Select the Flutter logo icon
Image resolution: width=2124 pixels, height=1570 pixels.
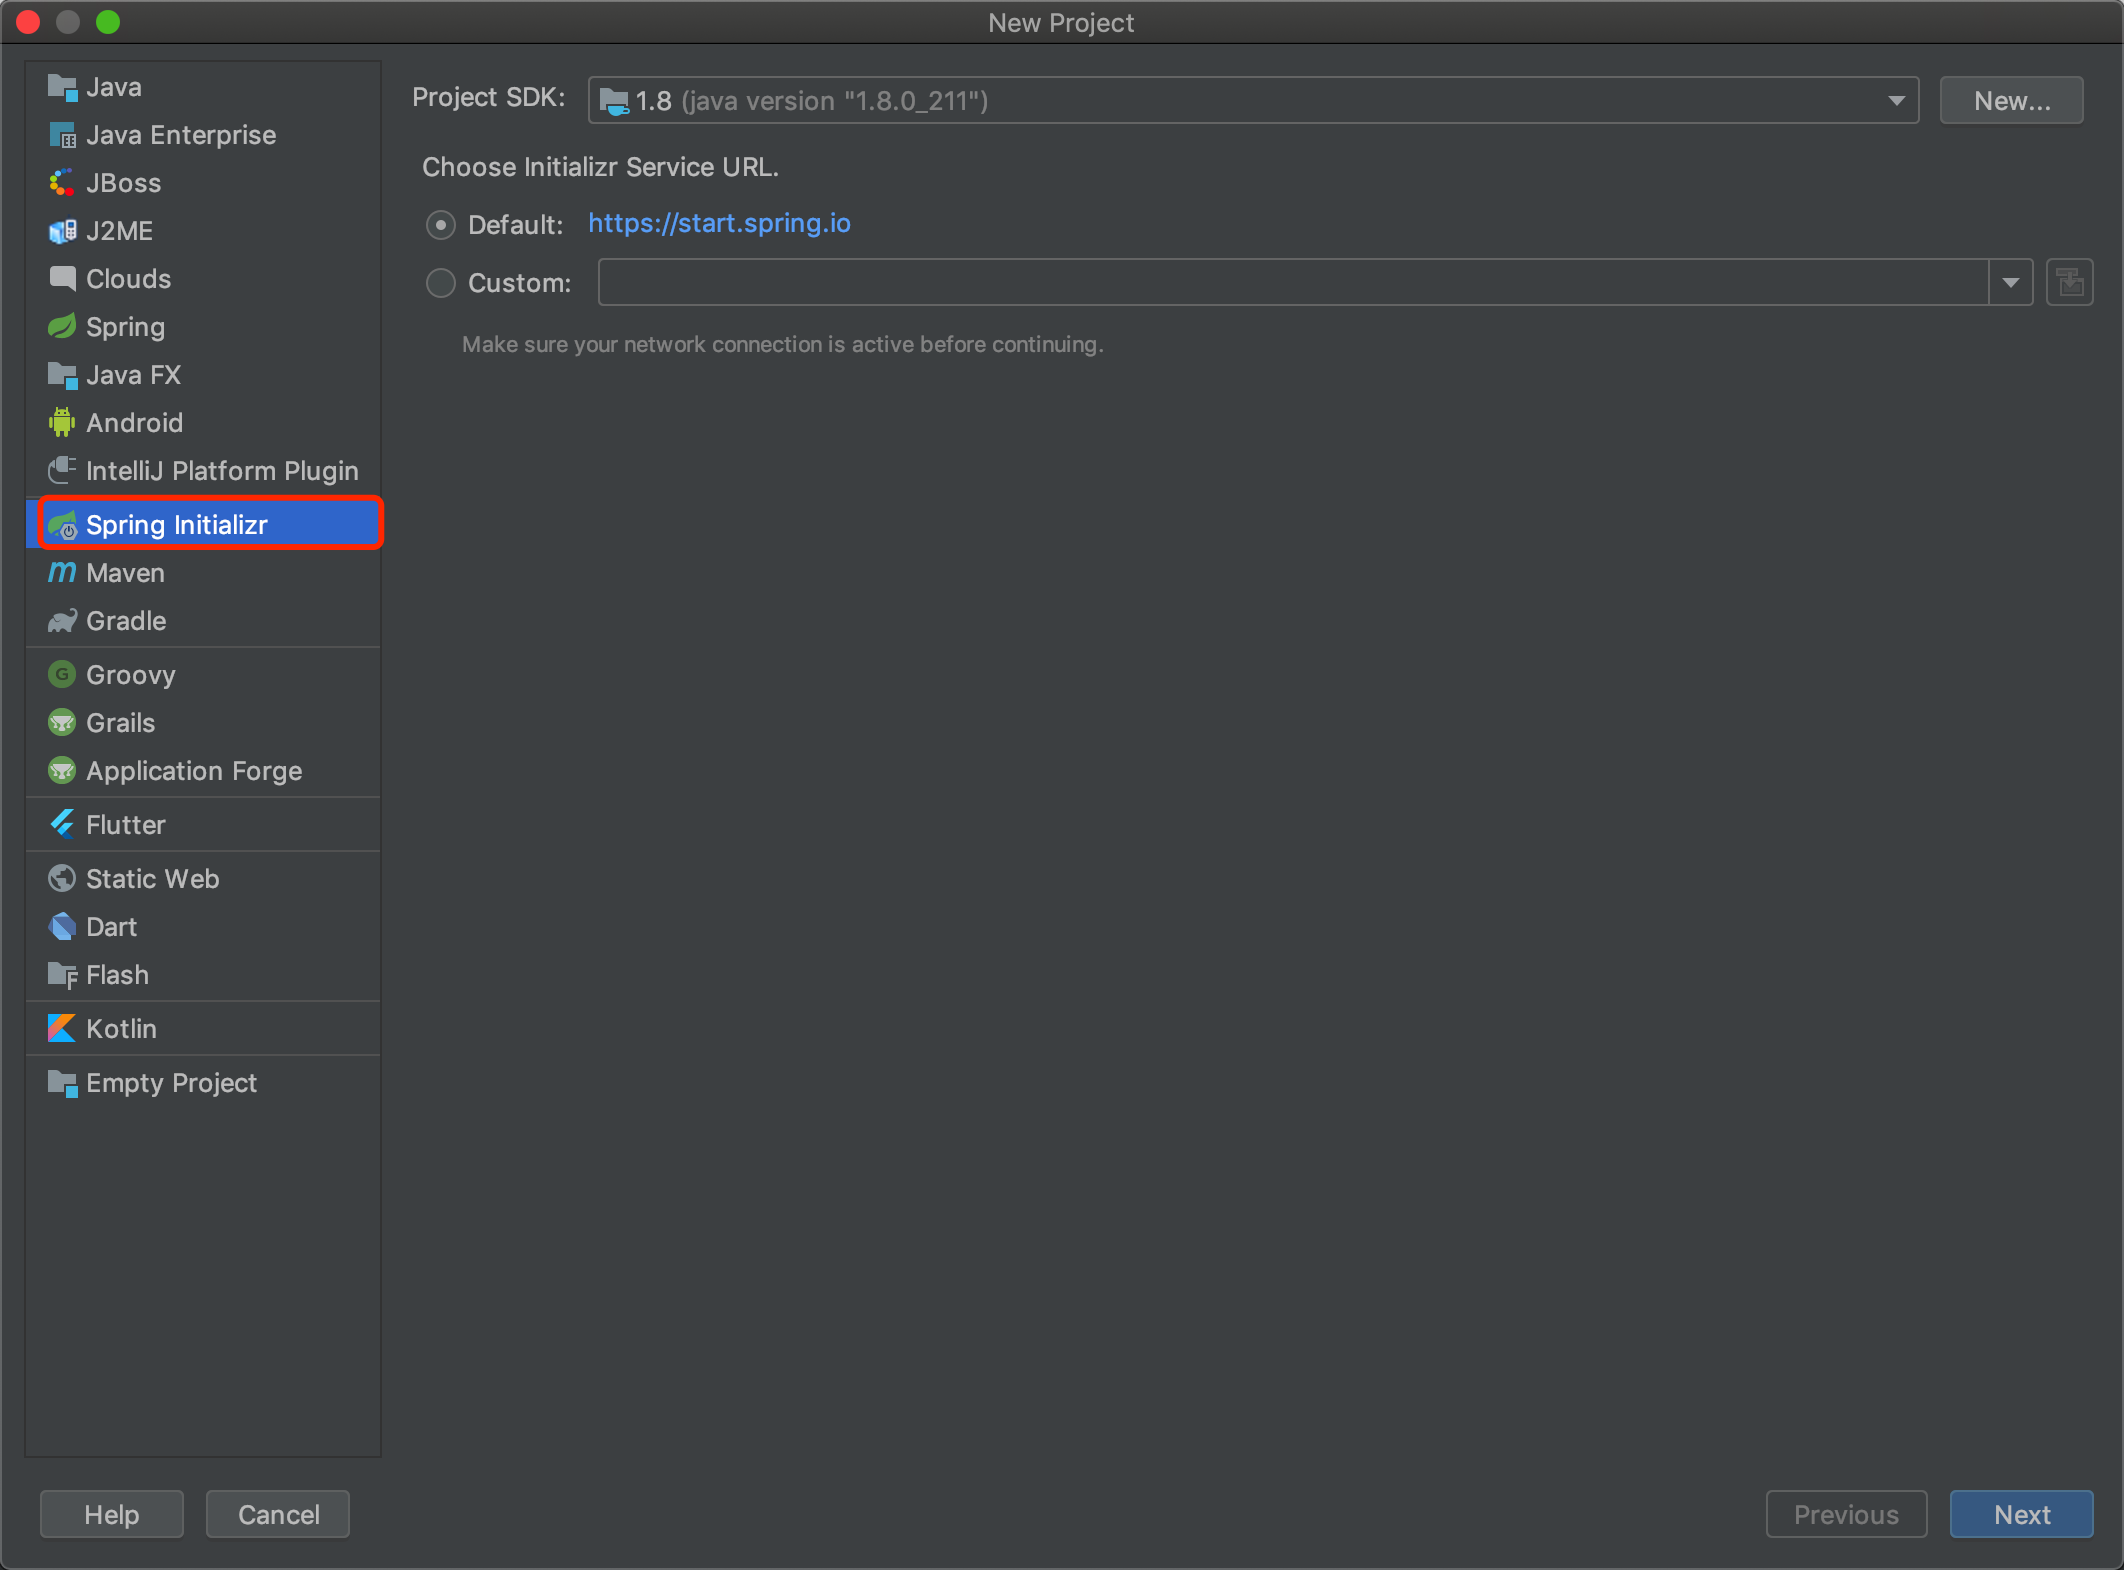pos(62,825)
